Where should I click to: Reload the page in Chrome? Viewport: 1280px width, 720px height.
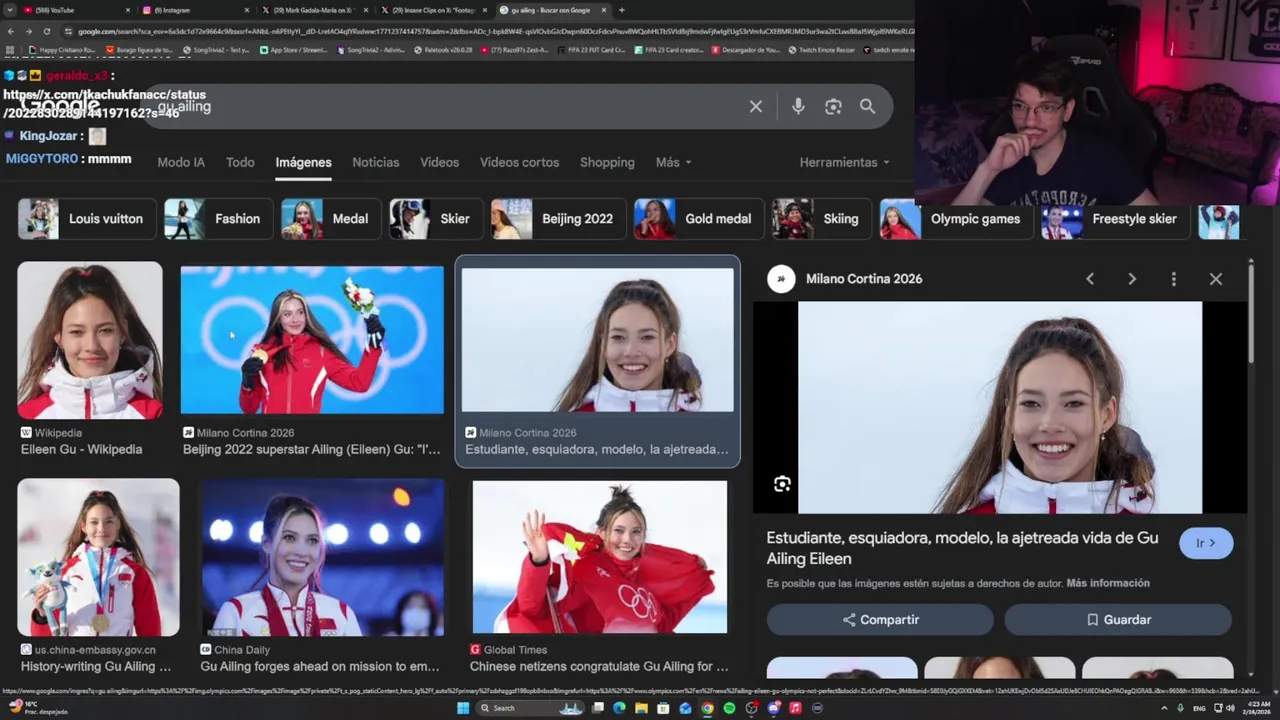pos(46,31)
